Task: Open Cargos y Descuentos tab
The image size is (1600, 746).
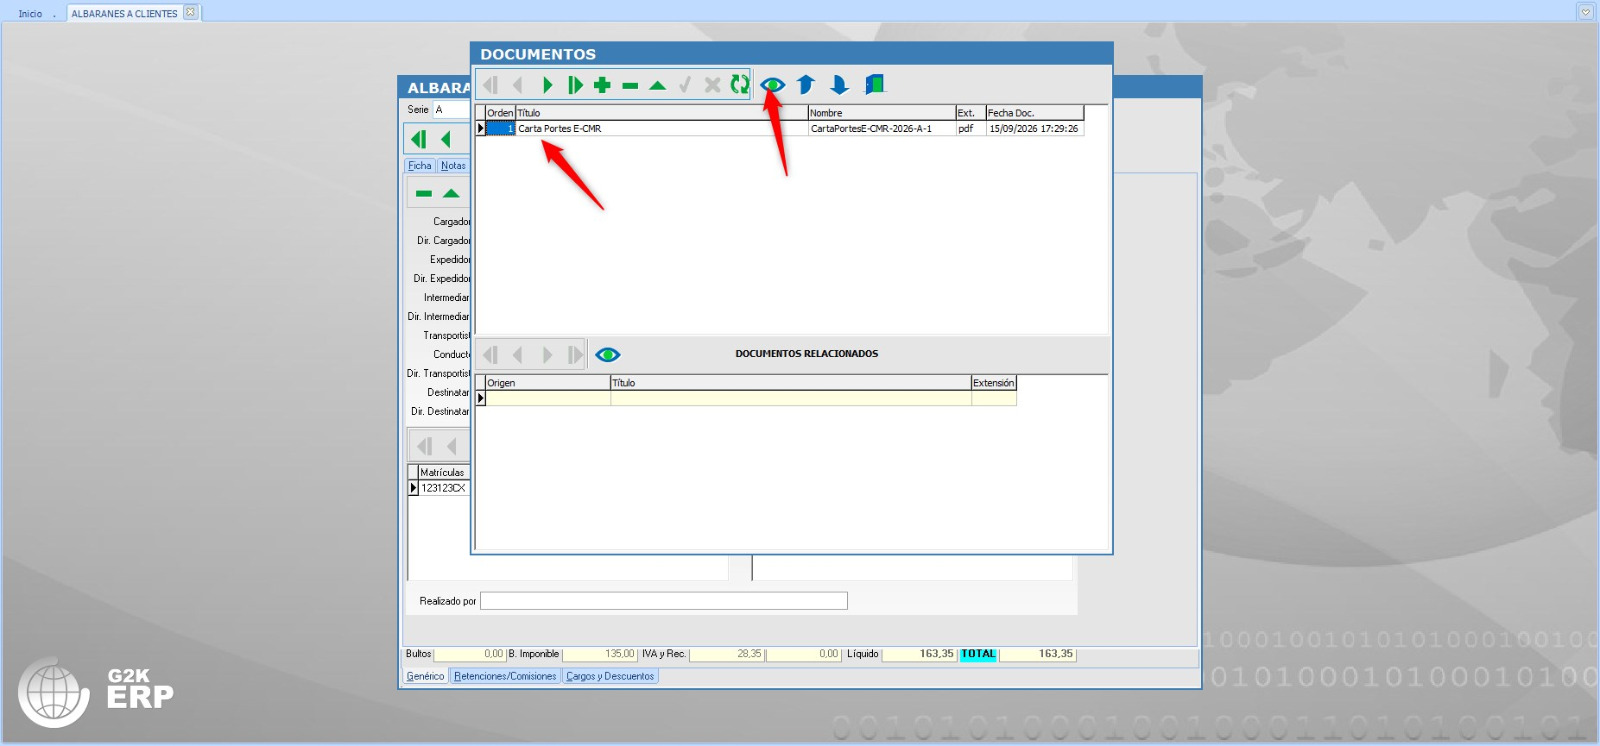Action: pyautogui.click(x=610, y=677)
